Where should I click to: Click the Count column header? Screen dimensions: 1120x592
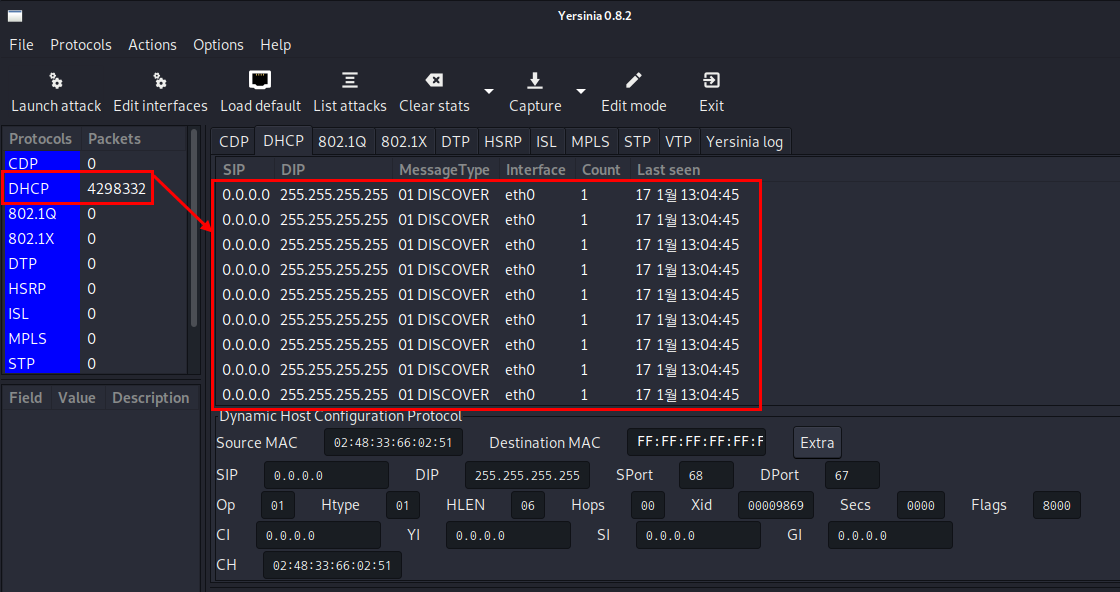602,170
